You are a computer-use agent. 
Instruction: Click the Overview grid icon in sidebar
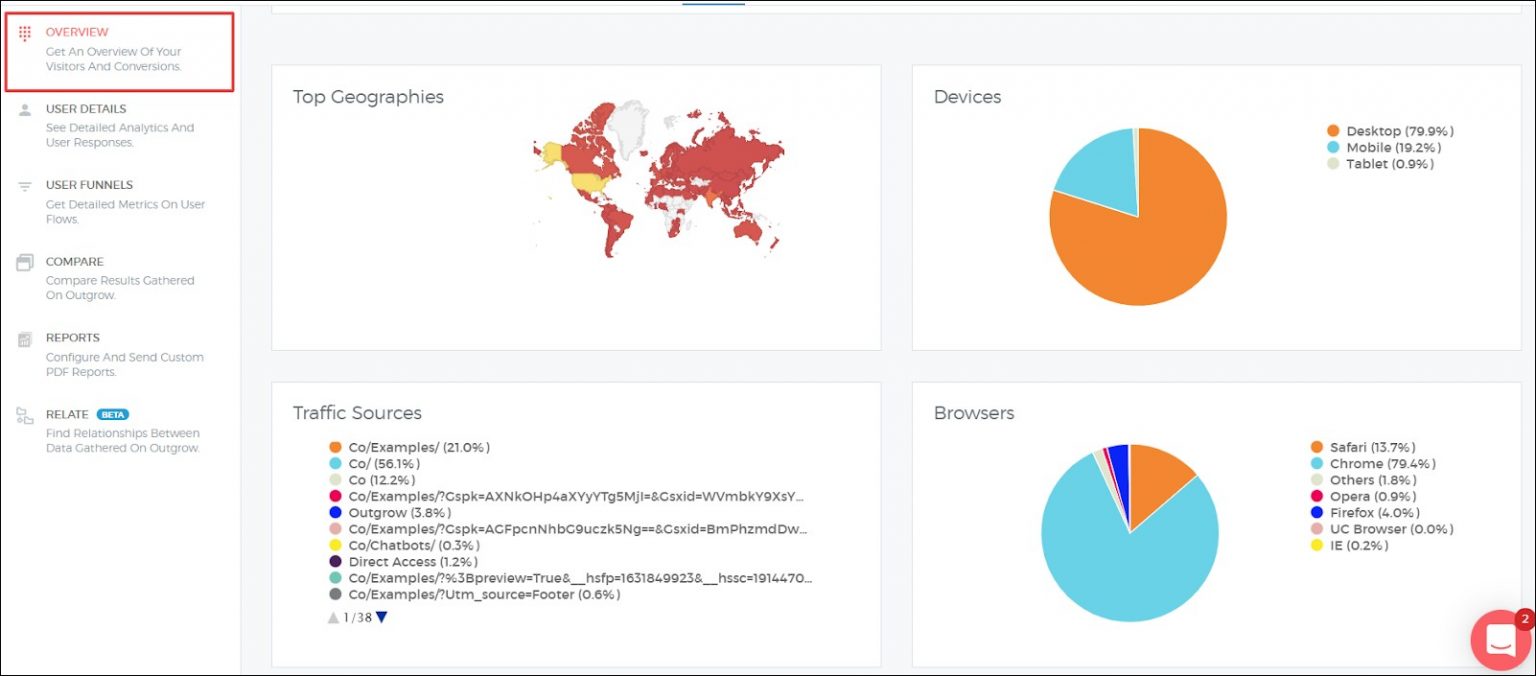pyautogui.click(x=25, y=33)
